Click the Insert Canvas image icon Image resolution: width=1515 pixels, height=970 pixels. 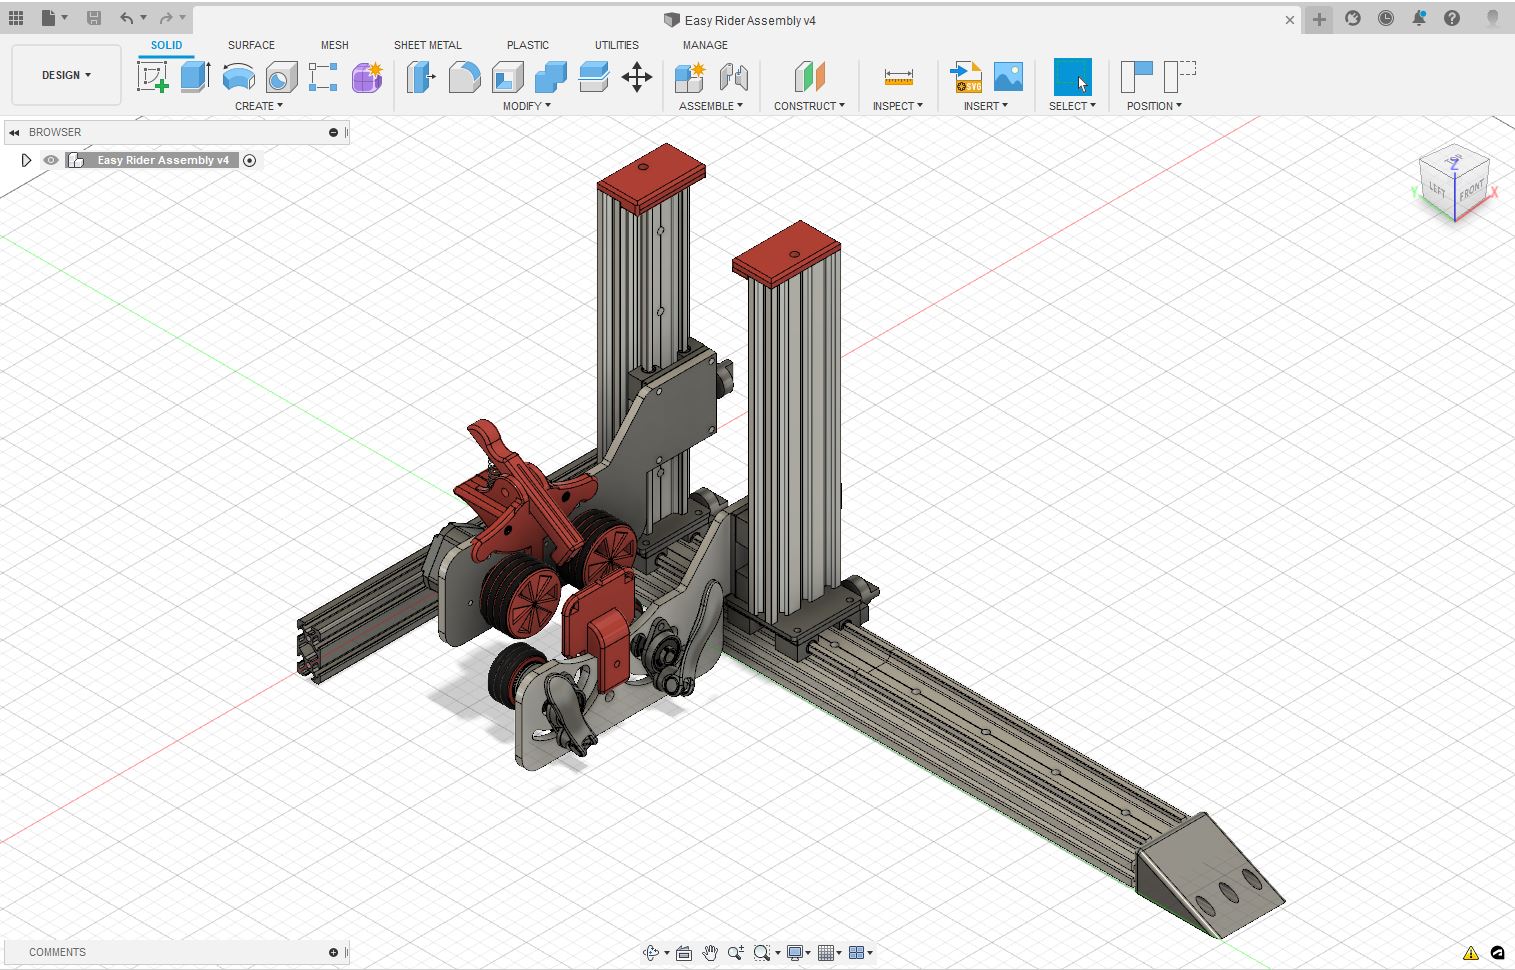click(x=1008, y=77)
